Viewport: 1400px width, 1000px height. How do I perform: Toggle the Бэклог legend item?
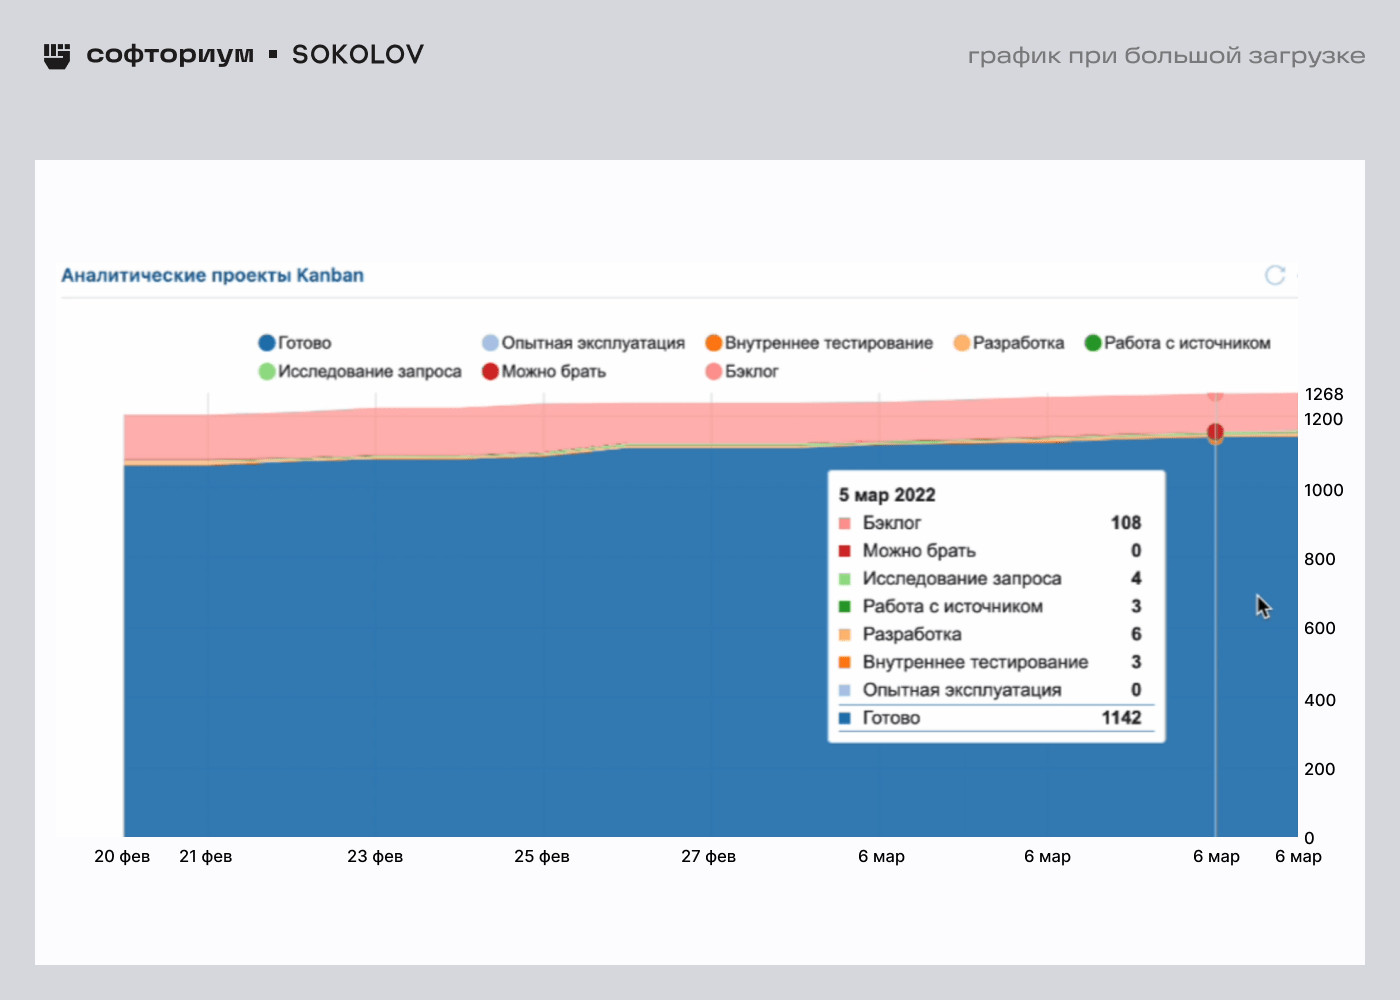click(x=741, y=372)
